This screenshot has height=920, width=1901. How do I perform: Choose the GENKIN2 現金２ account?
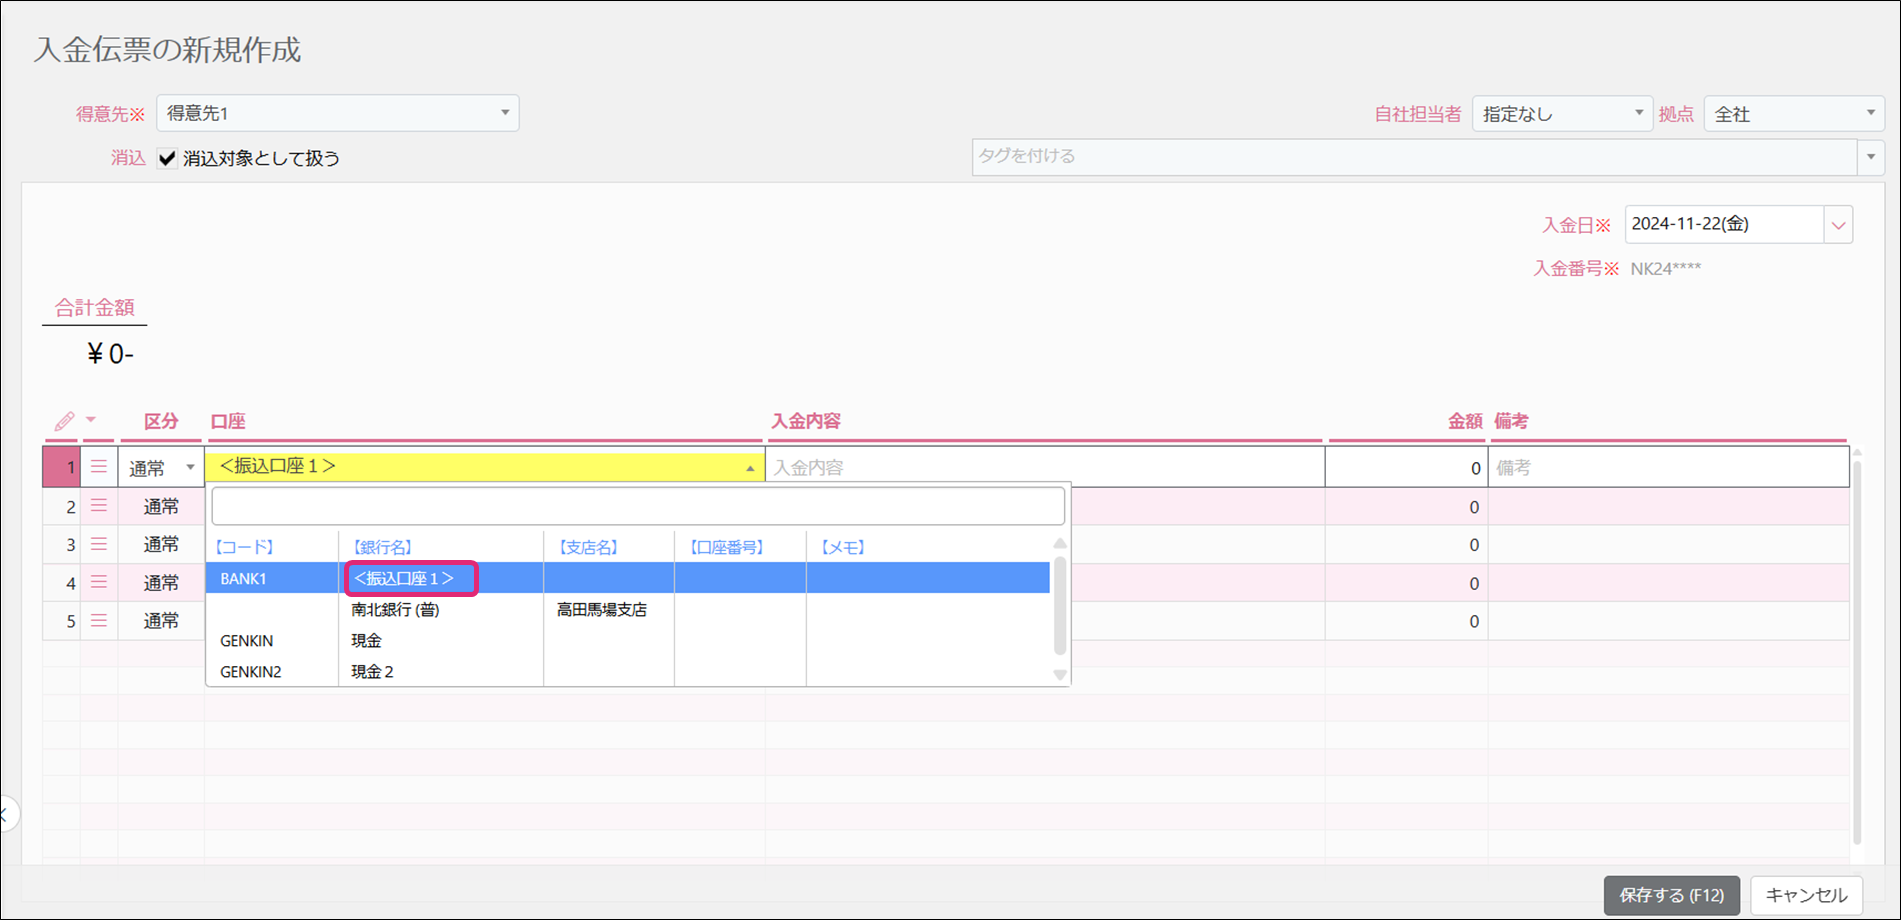(372, 672)
